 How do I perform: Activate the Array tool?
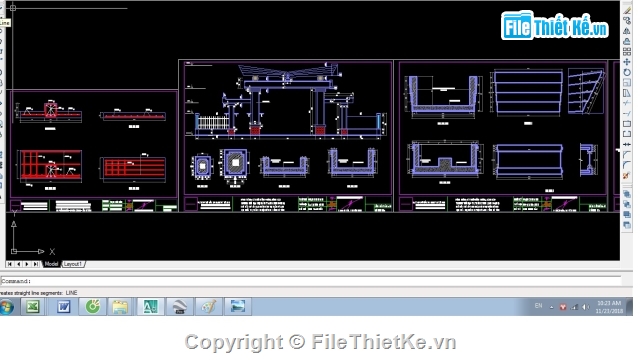click(x=627, y=52)
